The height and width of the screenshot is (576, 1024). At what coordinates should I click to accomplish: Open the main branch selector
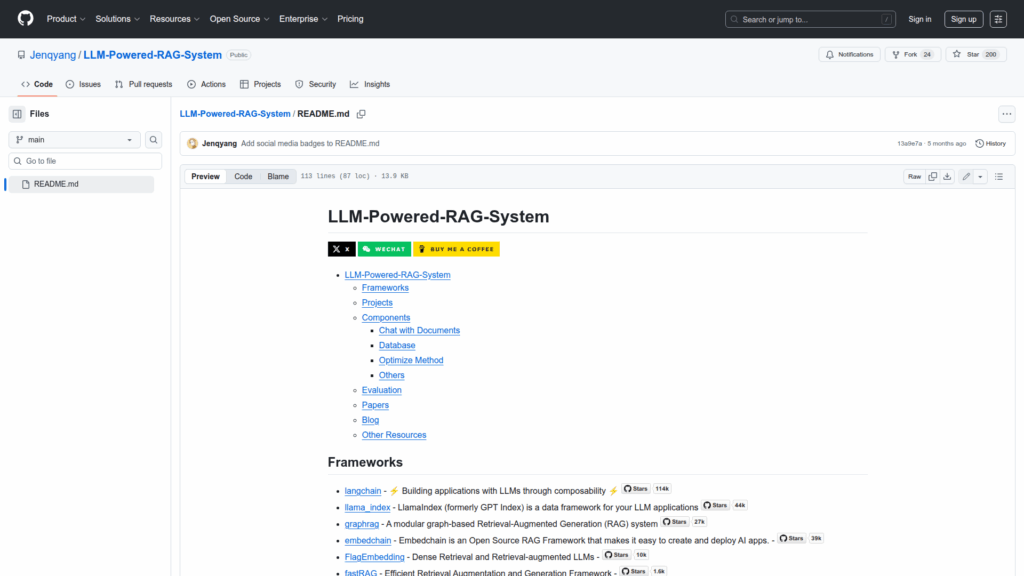pos(74,140)
